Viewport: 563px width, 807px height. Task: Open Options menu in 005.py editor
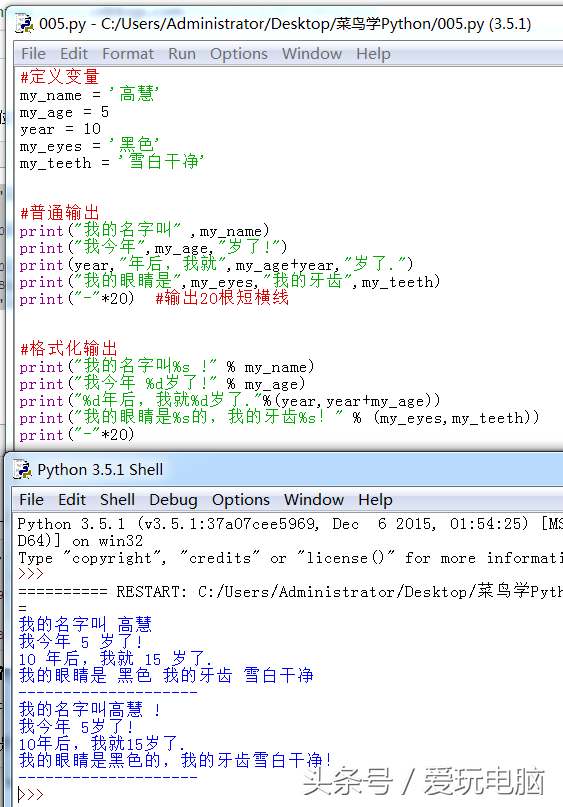tap(239, 54)
